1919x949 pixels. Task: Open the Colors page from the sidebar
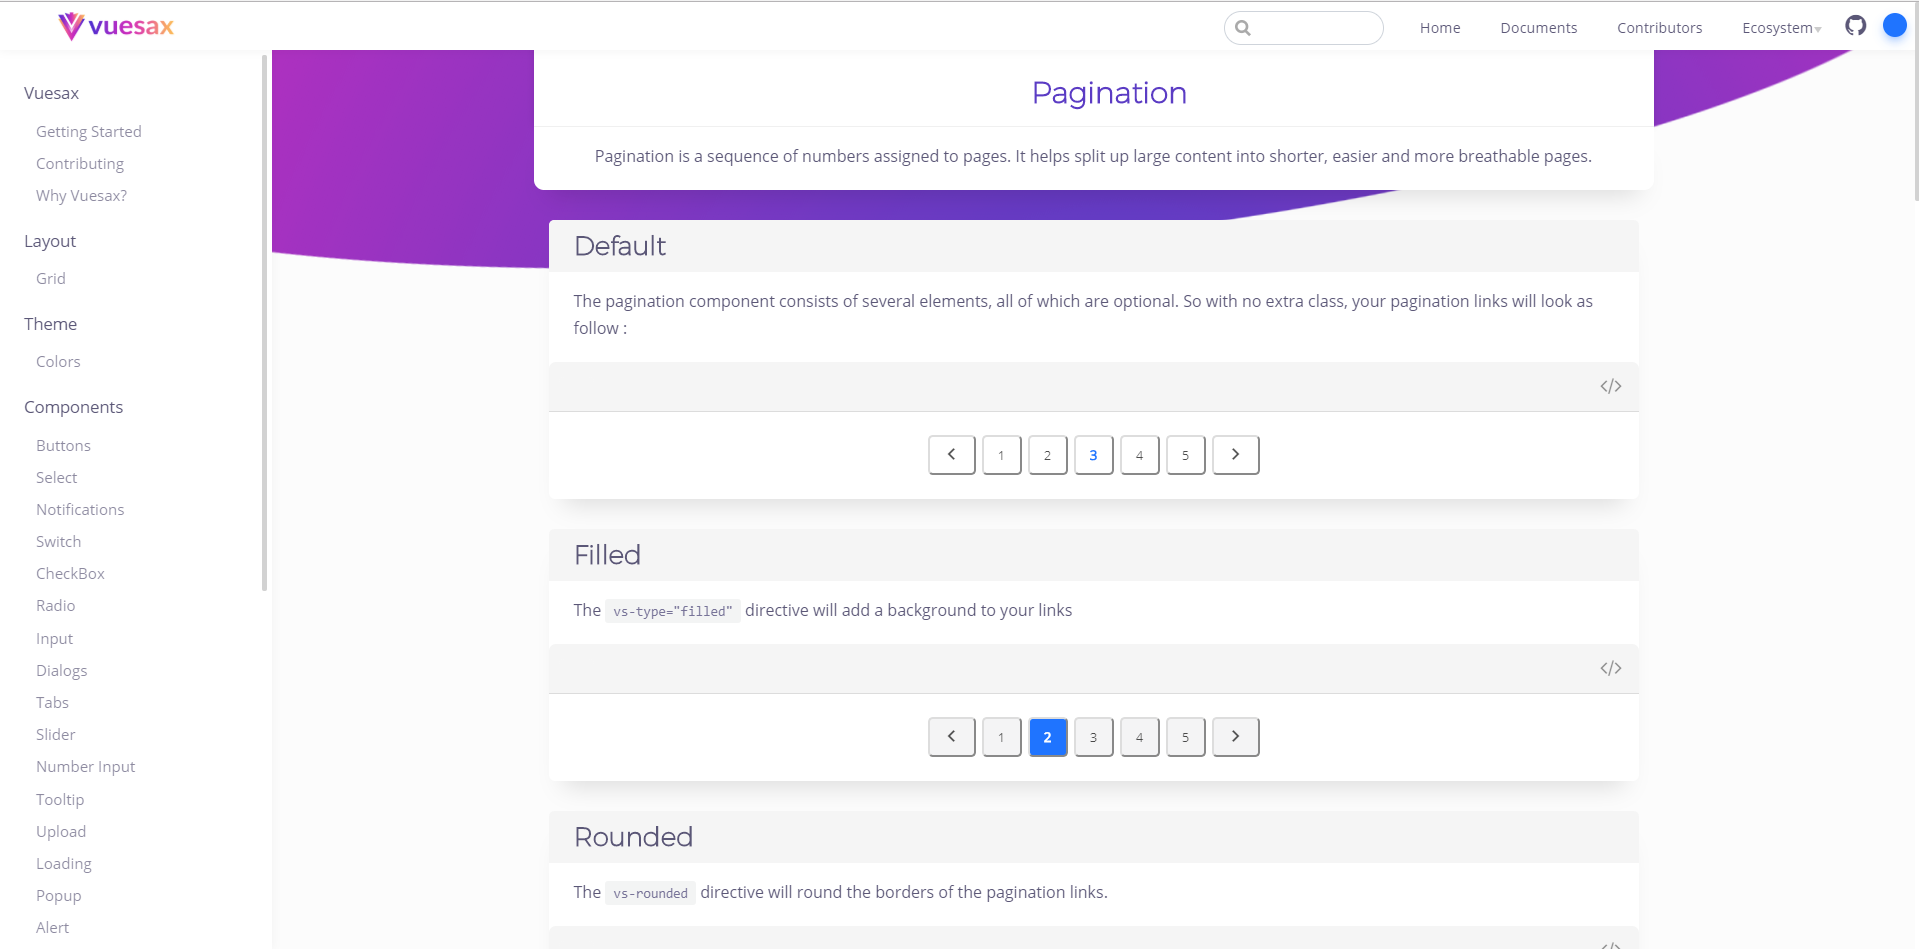click(58, 361)
